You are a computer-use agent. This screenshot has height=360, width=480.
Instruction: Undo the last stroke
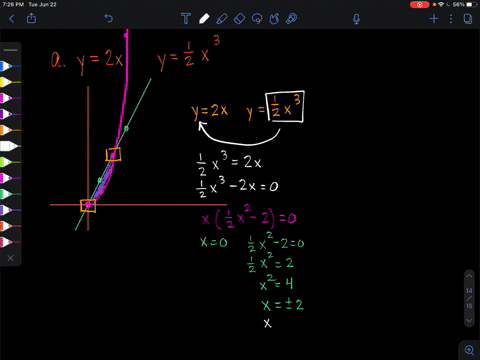(x=109, y=18)
